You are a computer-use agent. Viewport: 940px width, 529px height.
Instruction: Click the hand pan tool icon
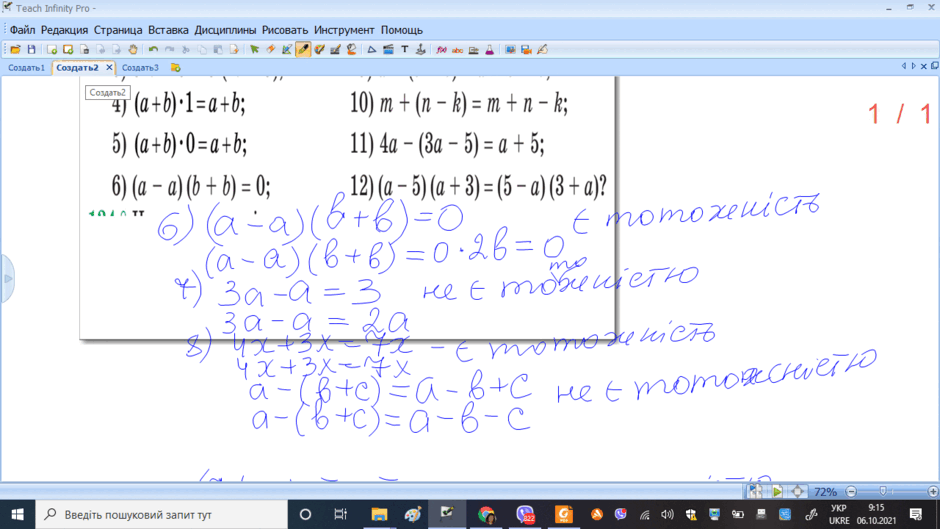(133, 50)
